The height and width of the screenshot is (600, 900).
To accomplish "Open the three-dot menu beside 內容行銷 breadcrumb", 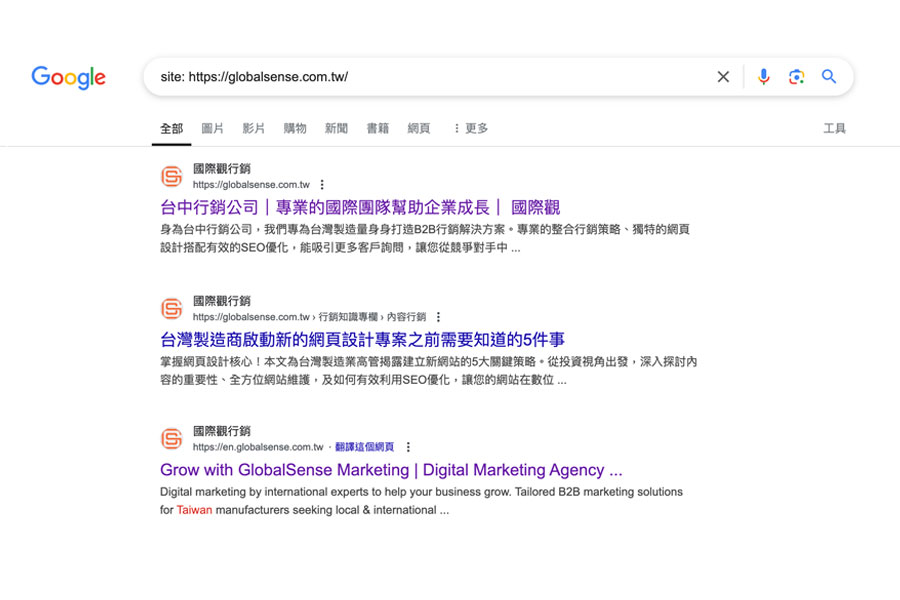I will click(439, 317).
